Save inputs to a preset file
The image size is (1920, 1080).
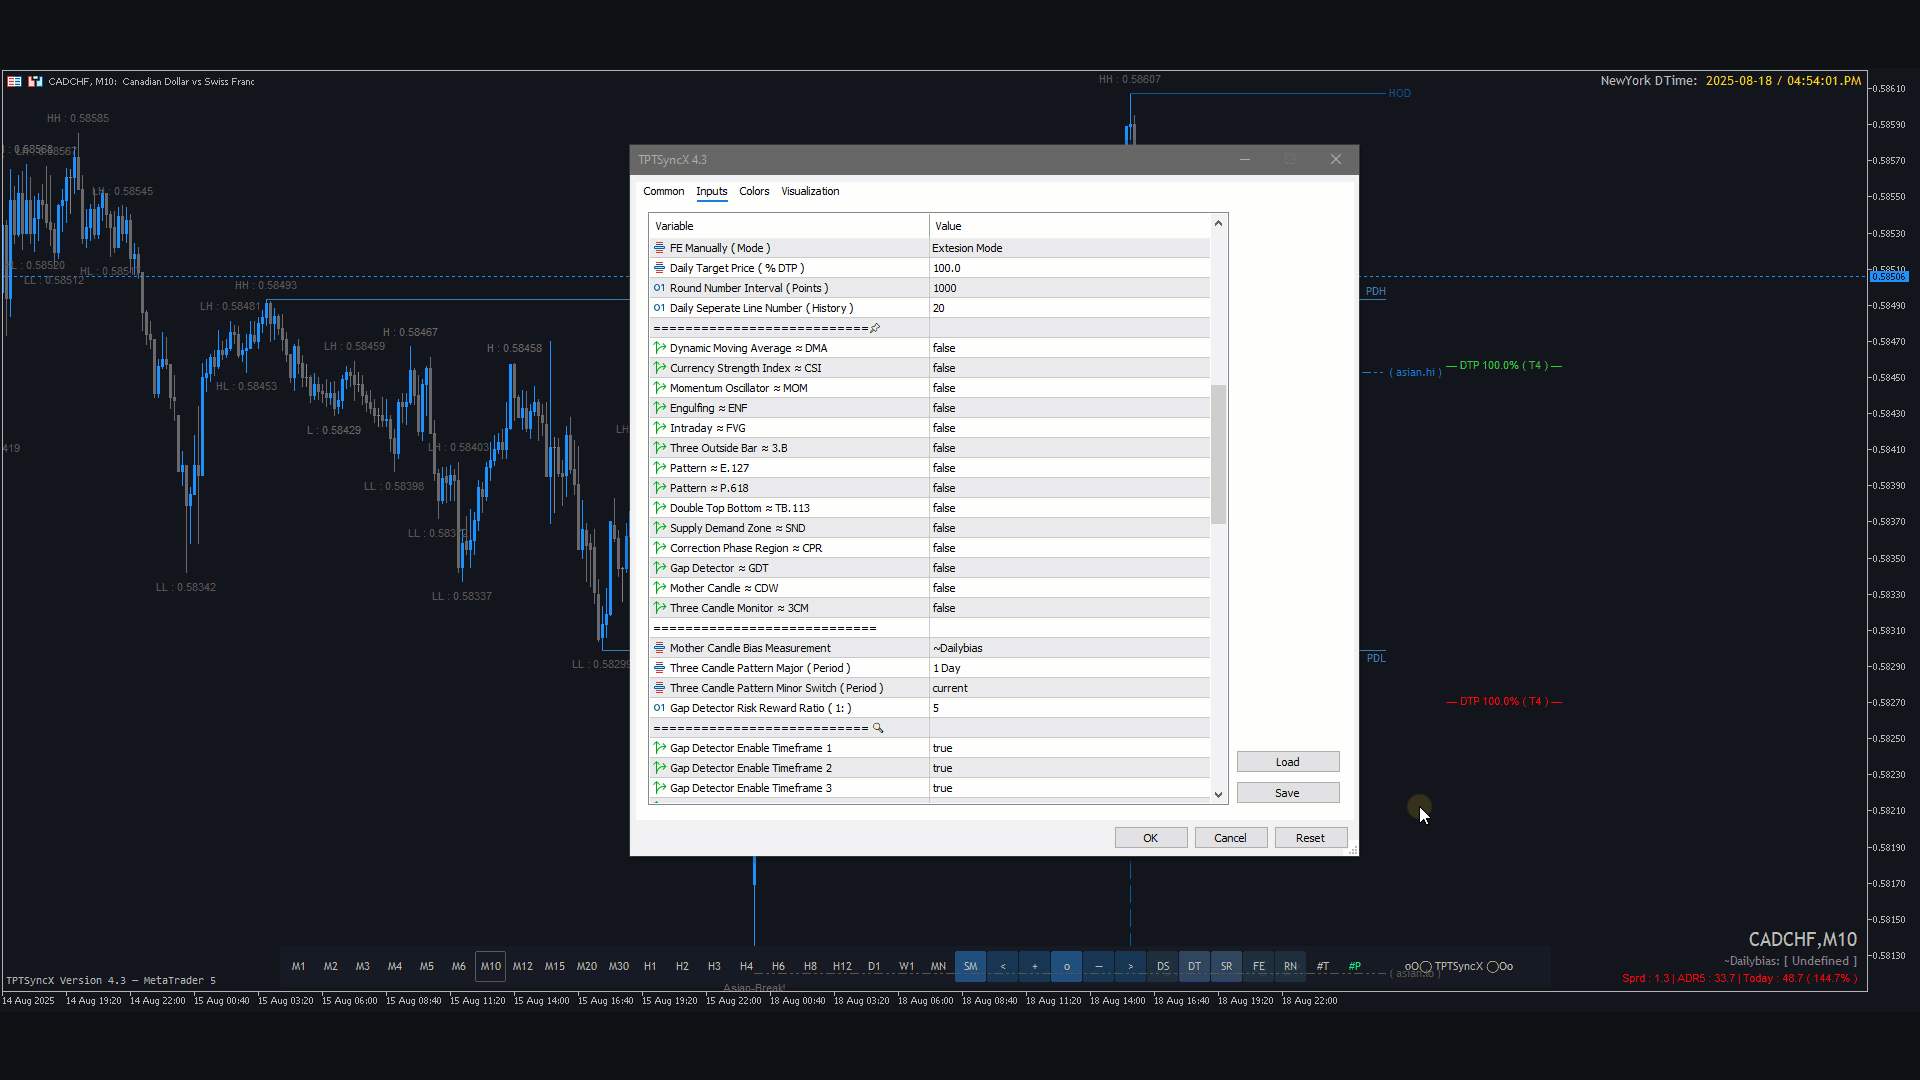(x=1287, y=793)
